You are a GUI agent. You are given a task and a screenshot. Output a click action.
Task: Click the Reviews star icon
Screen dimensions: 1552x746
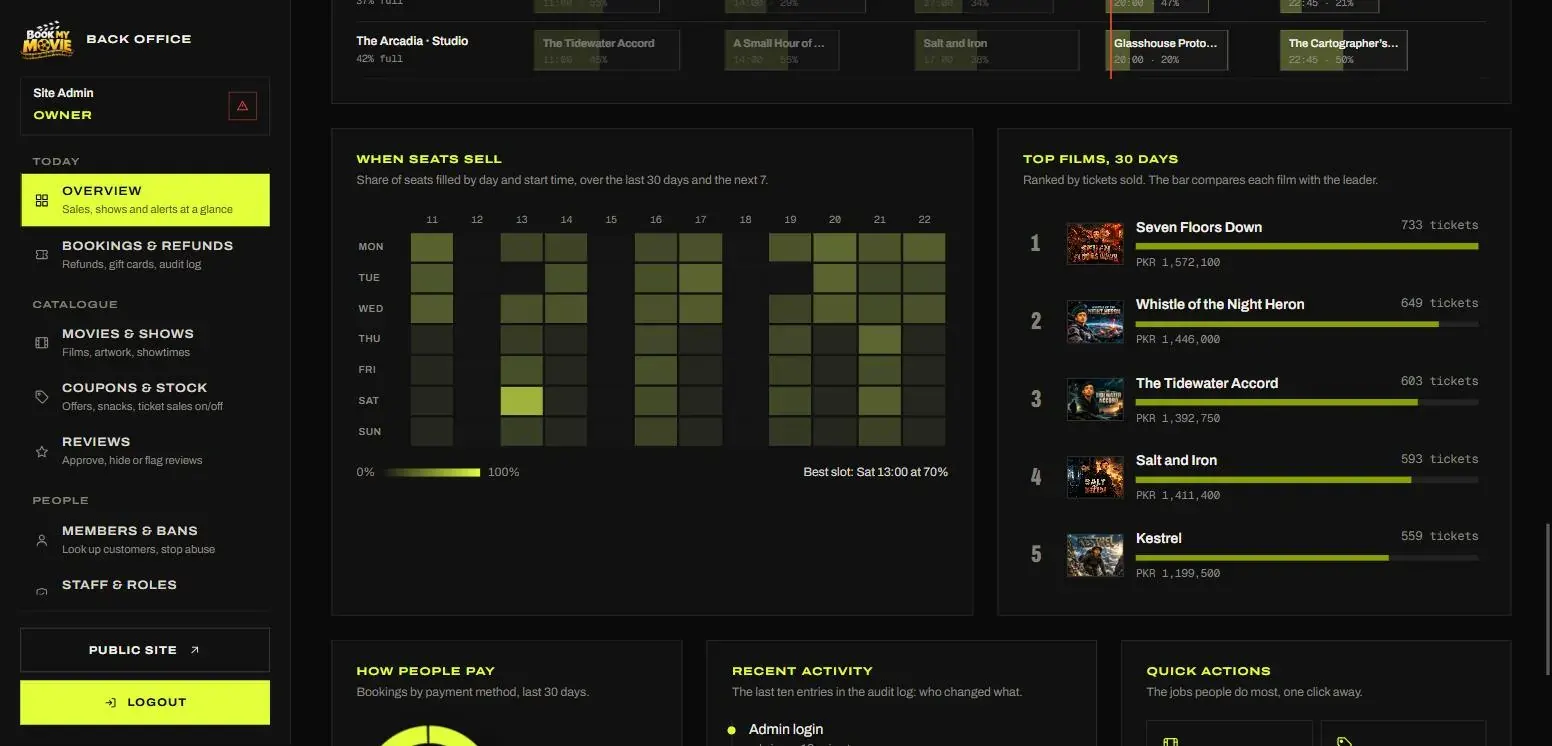point(42,451)
